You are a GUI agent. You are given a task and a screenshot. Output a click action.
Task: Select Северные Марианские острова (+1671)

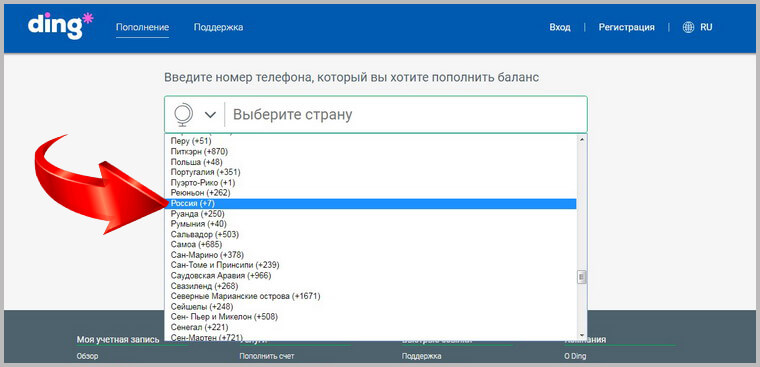[370, 296]
